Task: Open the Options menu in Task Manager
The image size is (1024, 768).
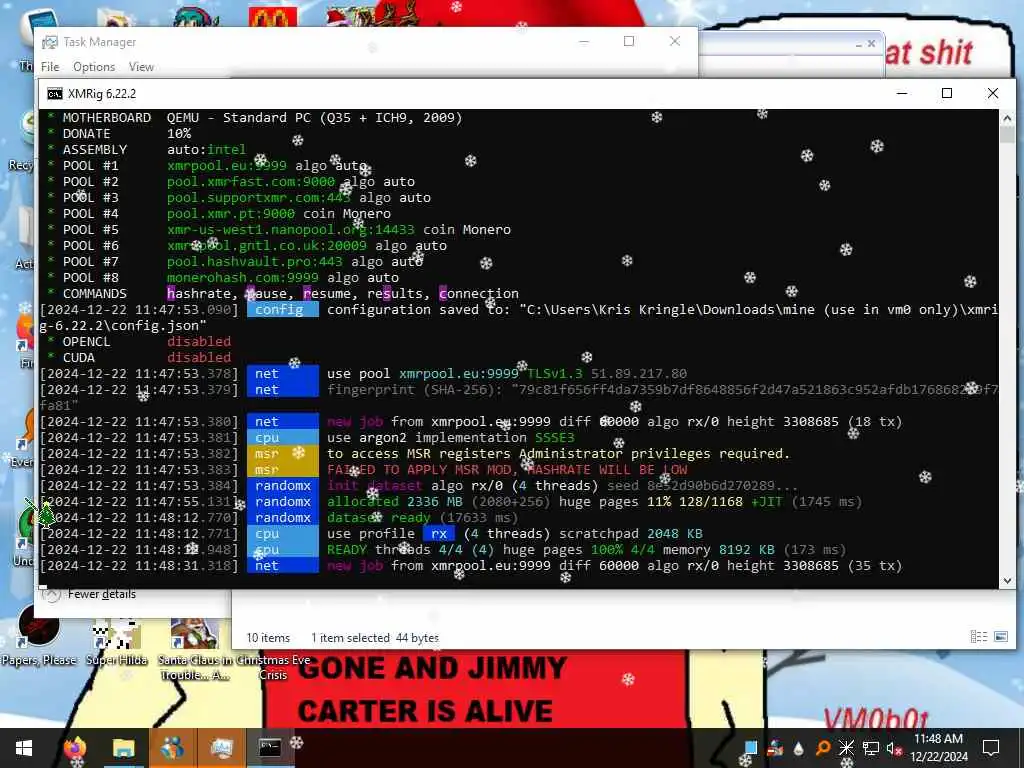Action: [x=94, y=67]
